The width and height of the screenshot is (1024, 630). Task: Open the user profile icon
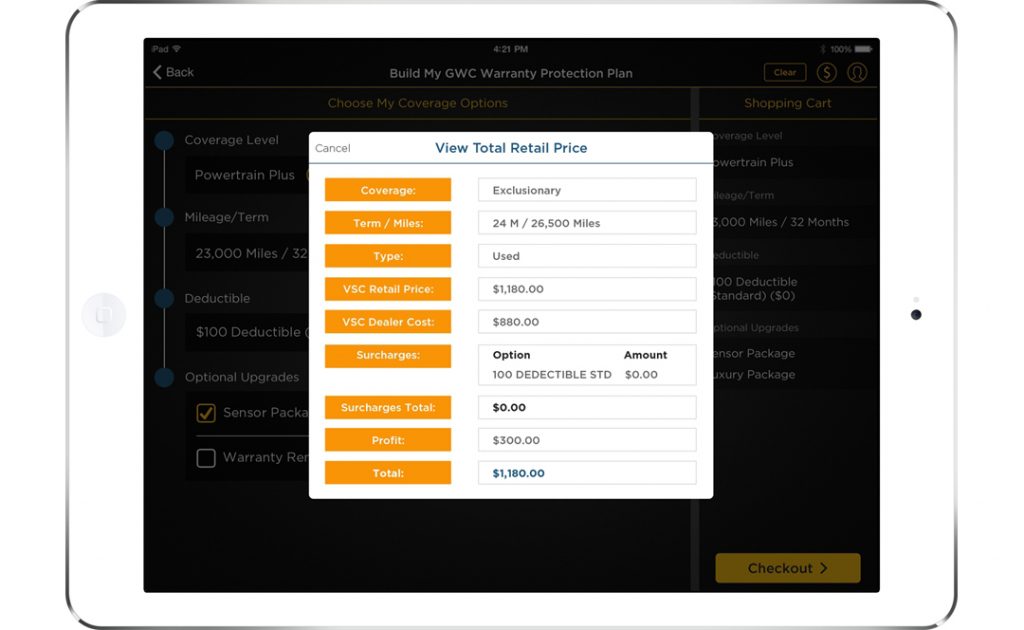click(x=857, y=73)
